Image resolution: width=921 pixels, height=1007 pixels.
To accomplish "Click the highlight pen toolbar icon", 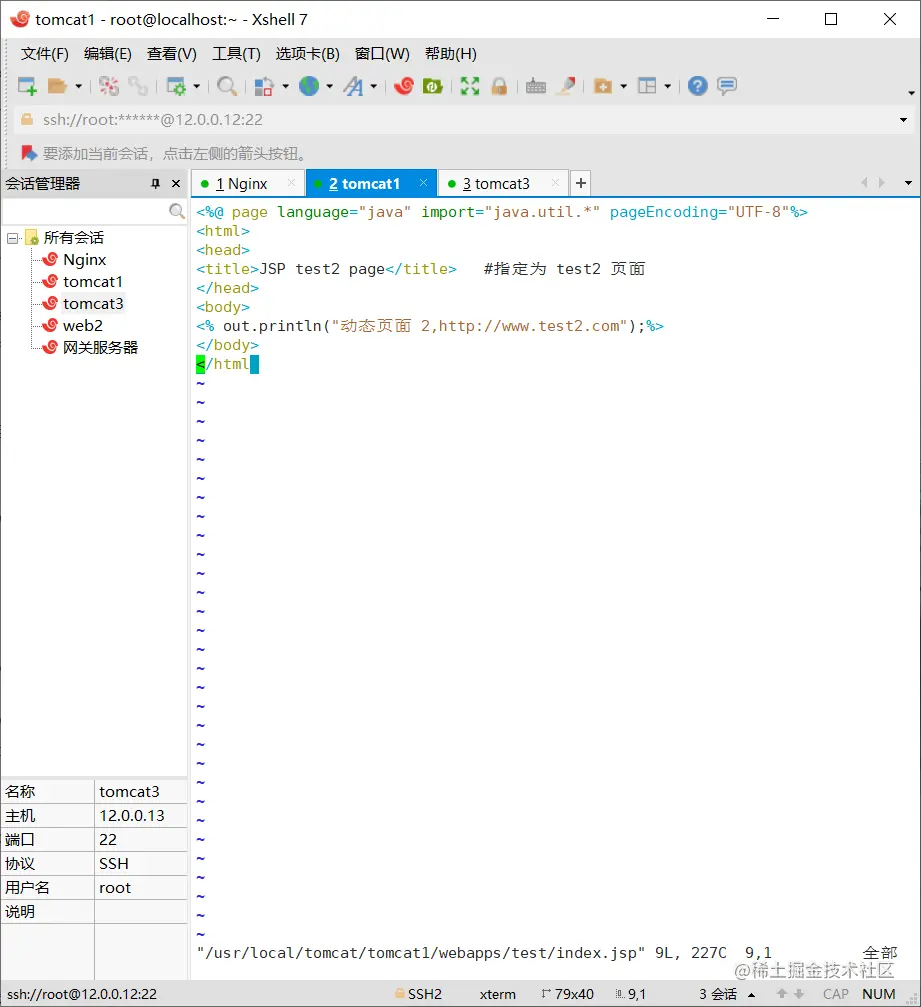I will tap(566, 85).
